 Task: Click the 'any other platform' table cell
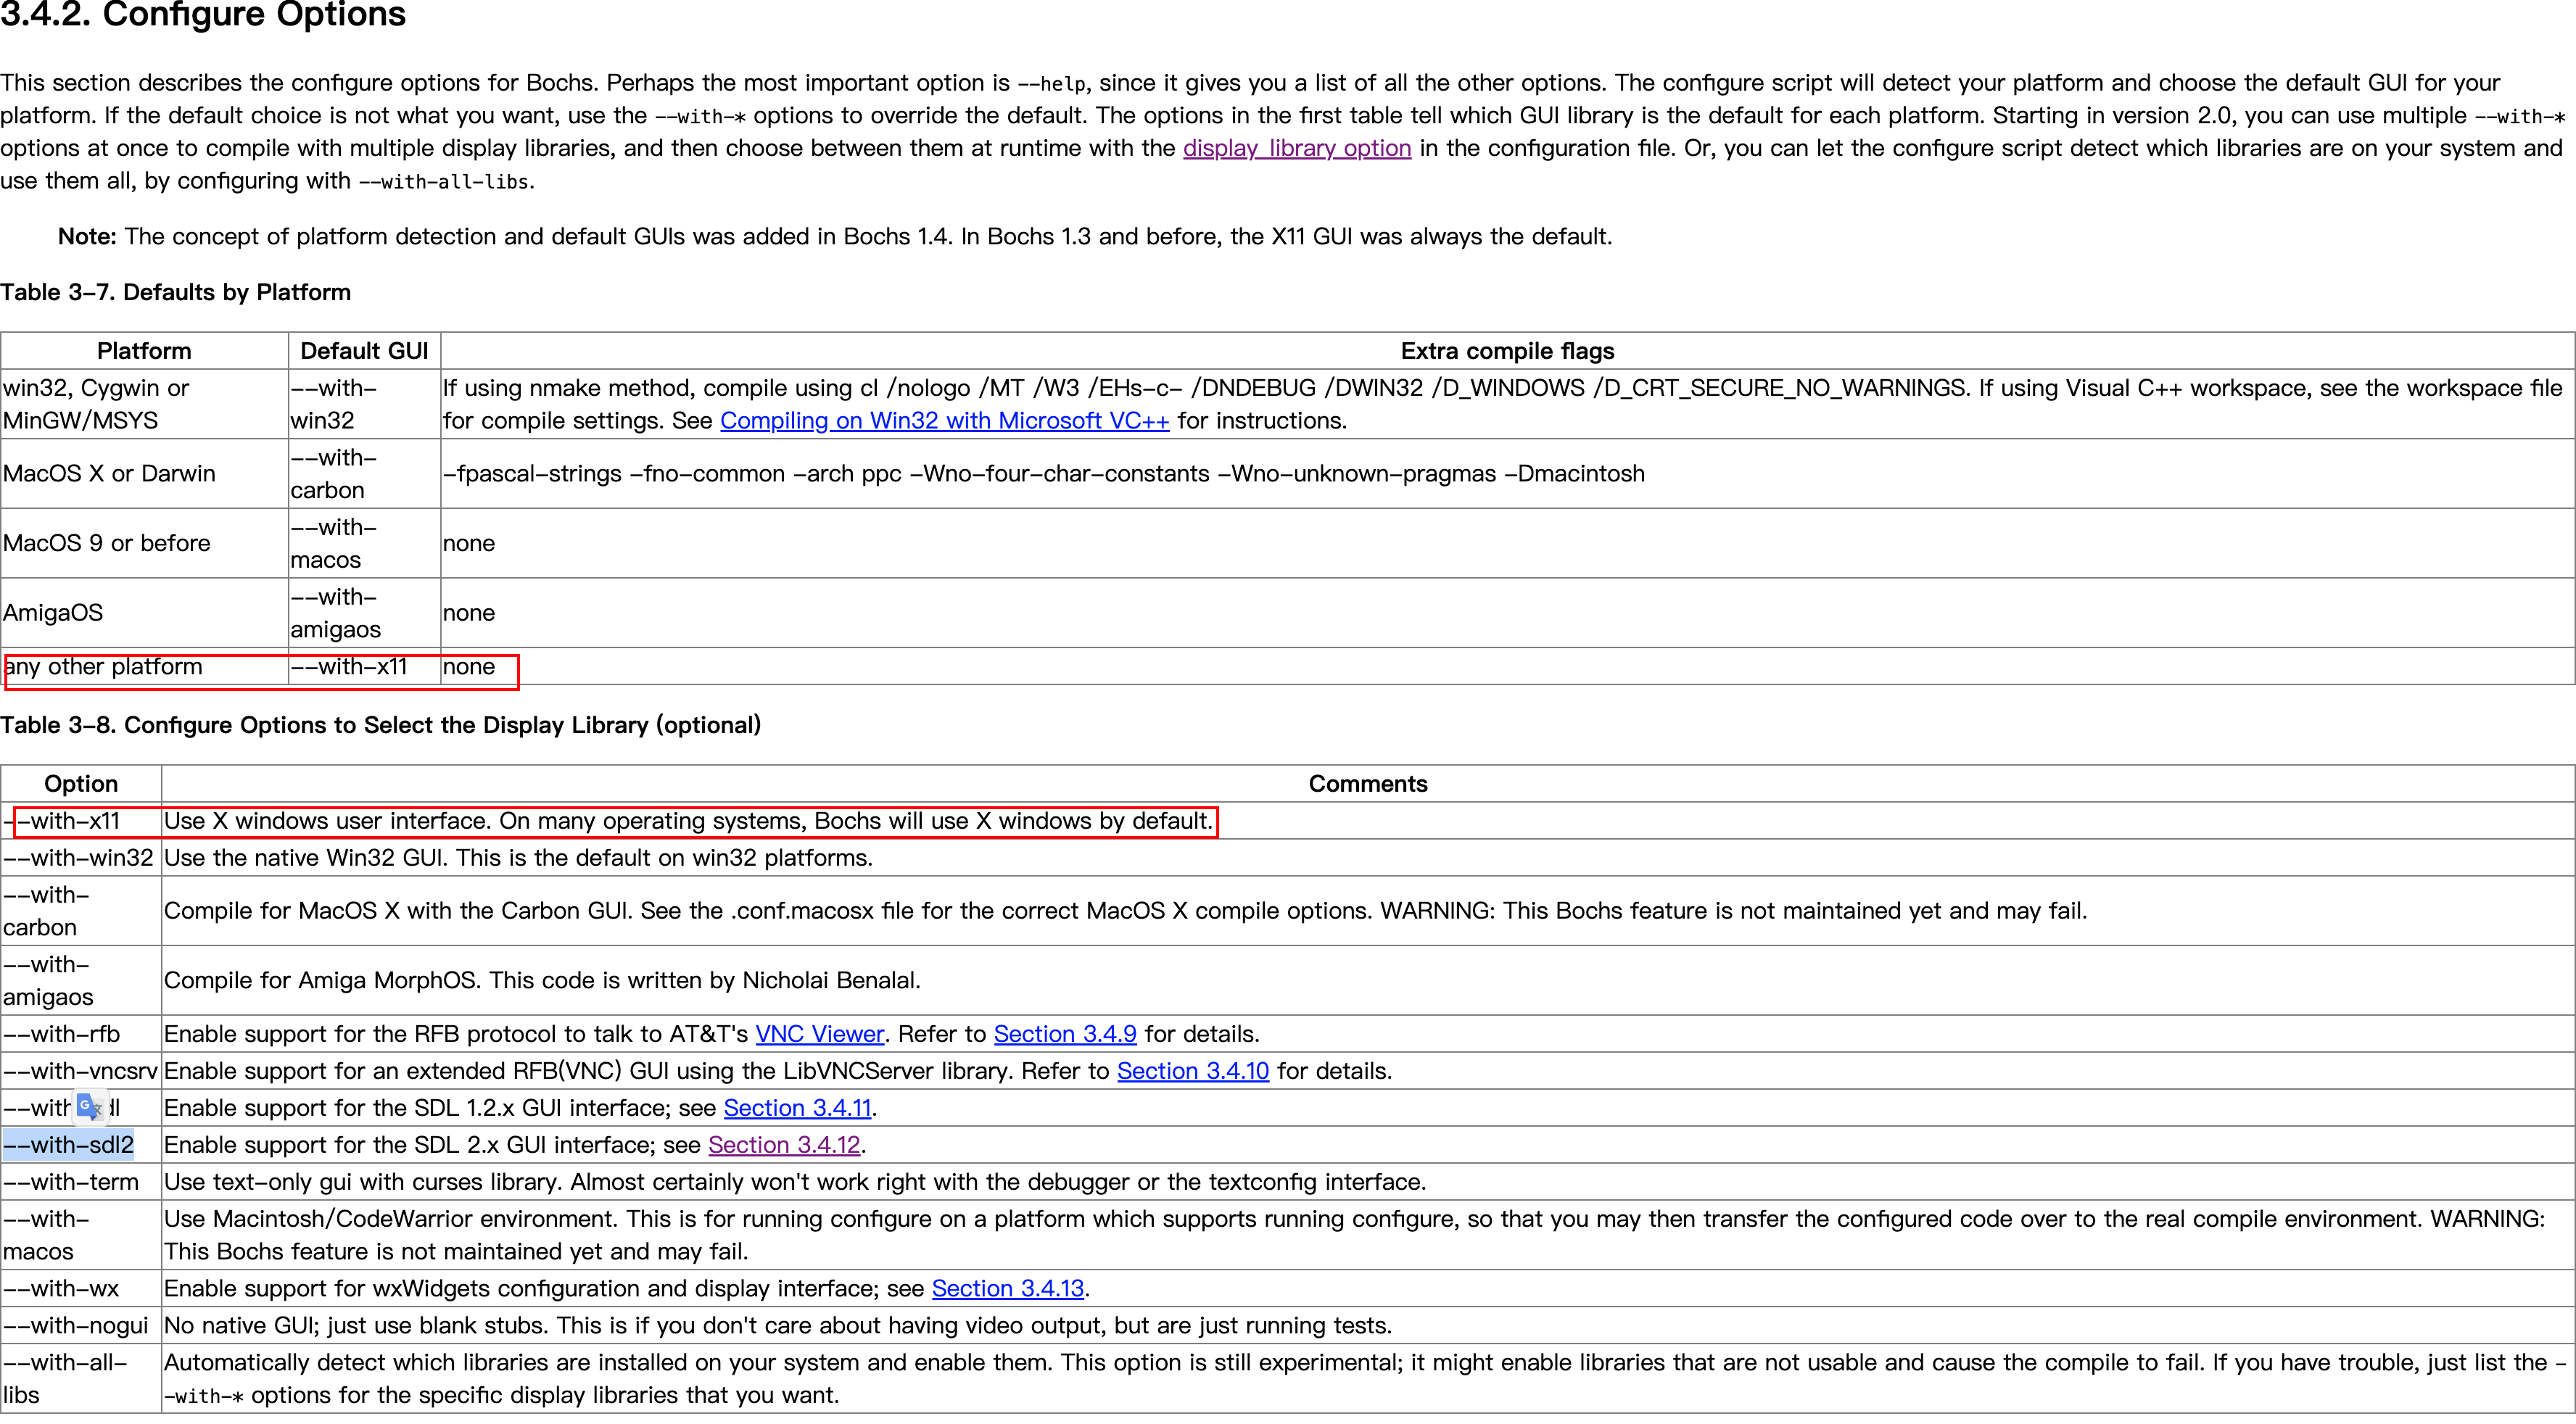tap(103, 667)
